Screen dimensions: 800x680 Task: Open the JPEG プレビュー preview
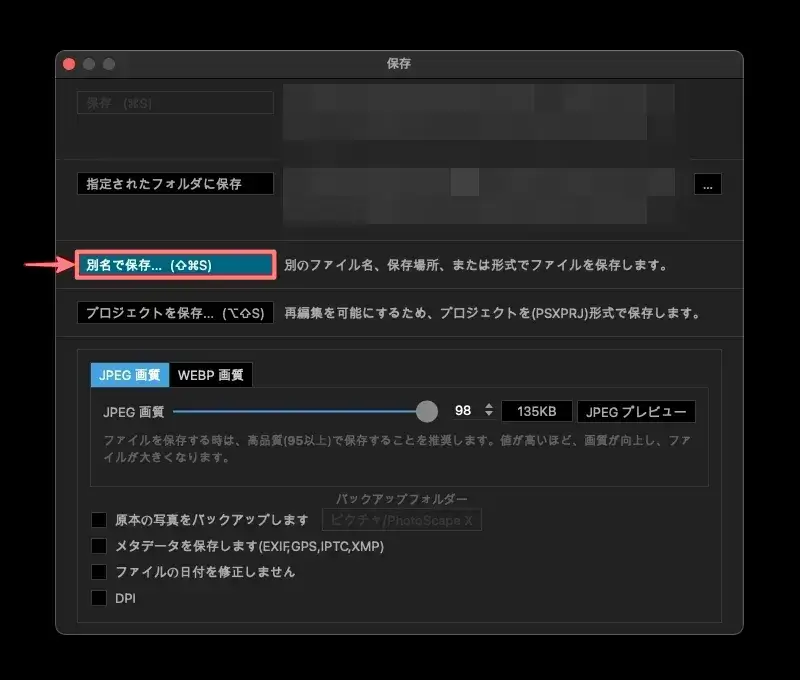coord(636,411)
